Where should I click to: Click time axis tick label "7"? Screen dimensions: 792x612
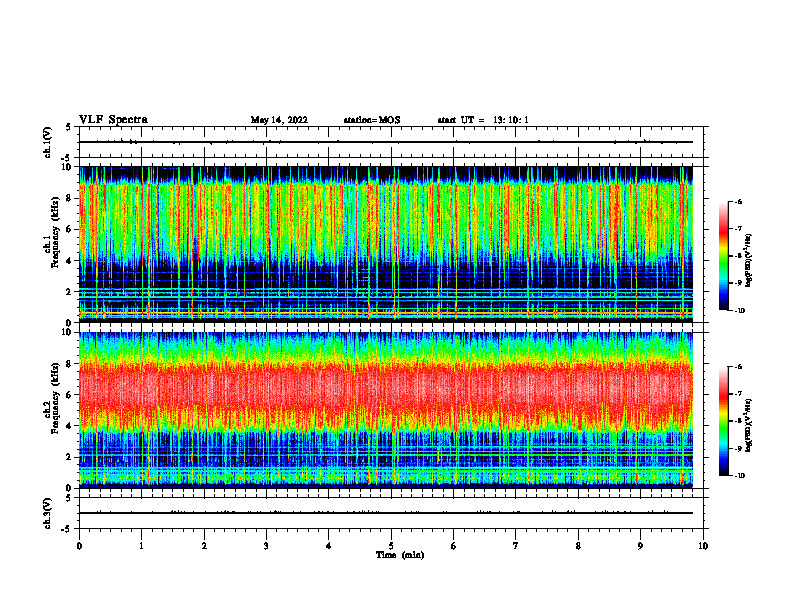[516, 546]
